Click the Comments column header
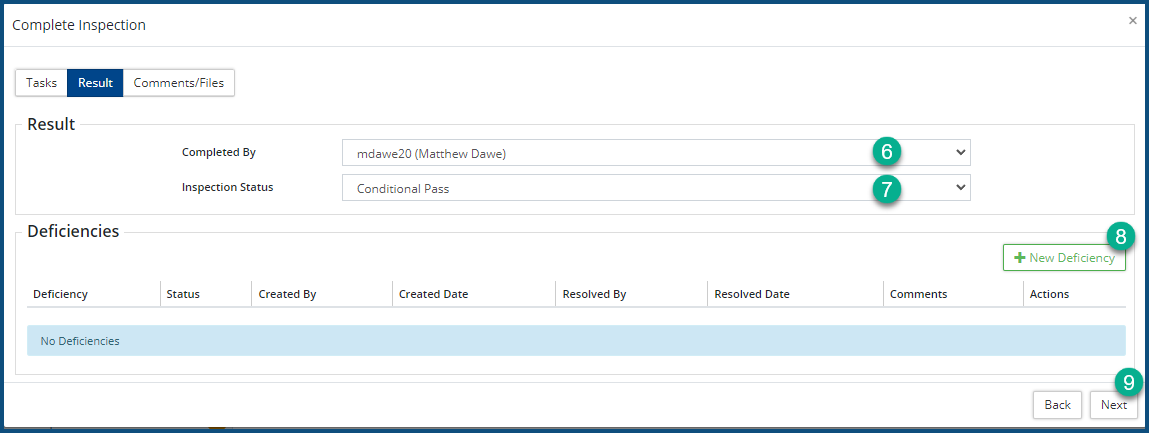The image size is (1149, 433). (x=918, y=294)
